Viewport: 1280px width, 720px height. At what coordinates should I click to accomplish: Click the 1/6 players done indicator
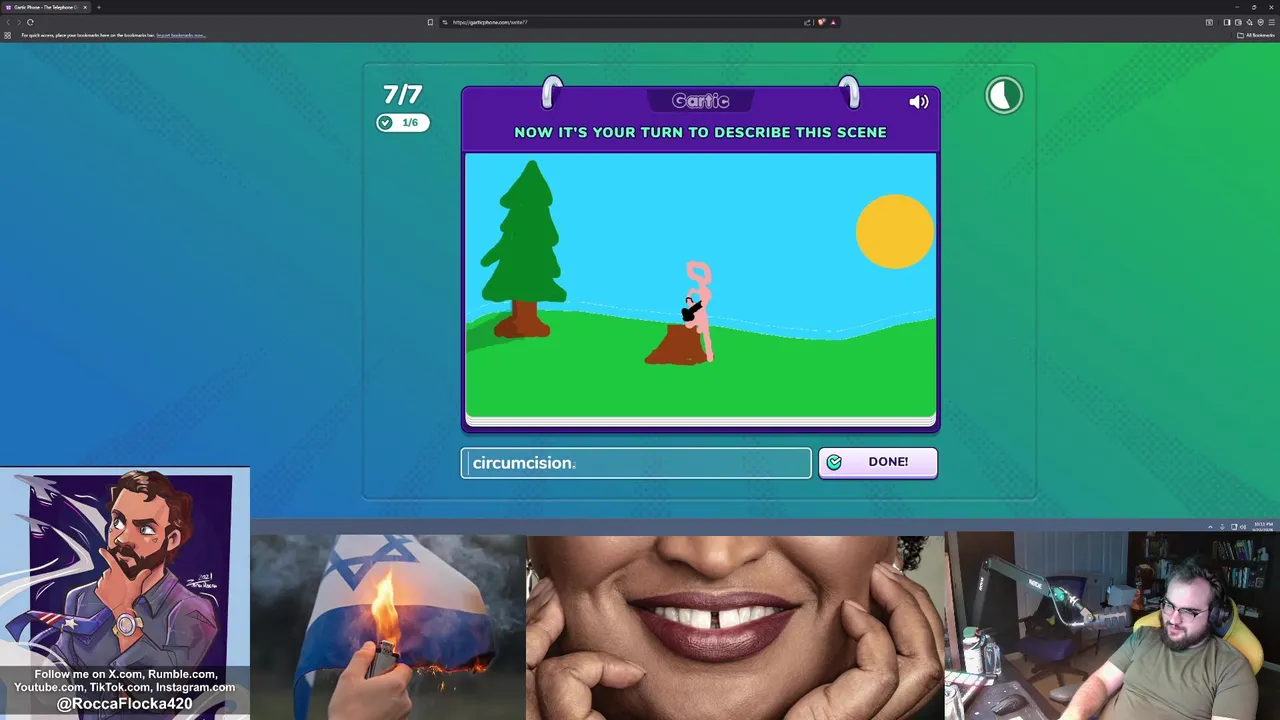tap(403, 122)
